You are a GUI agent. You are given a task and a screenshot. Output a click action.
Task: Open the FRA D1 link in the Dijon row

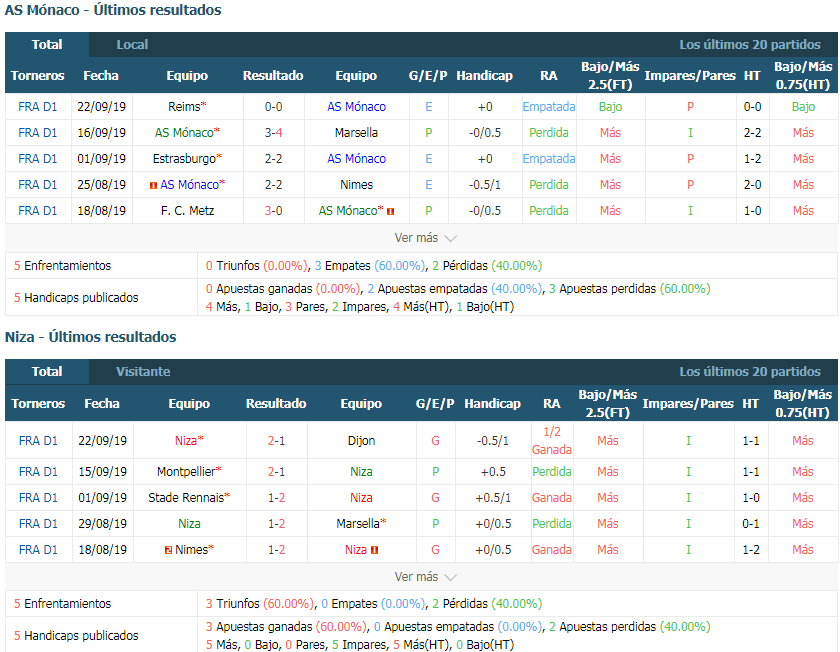coord(38,440)
